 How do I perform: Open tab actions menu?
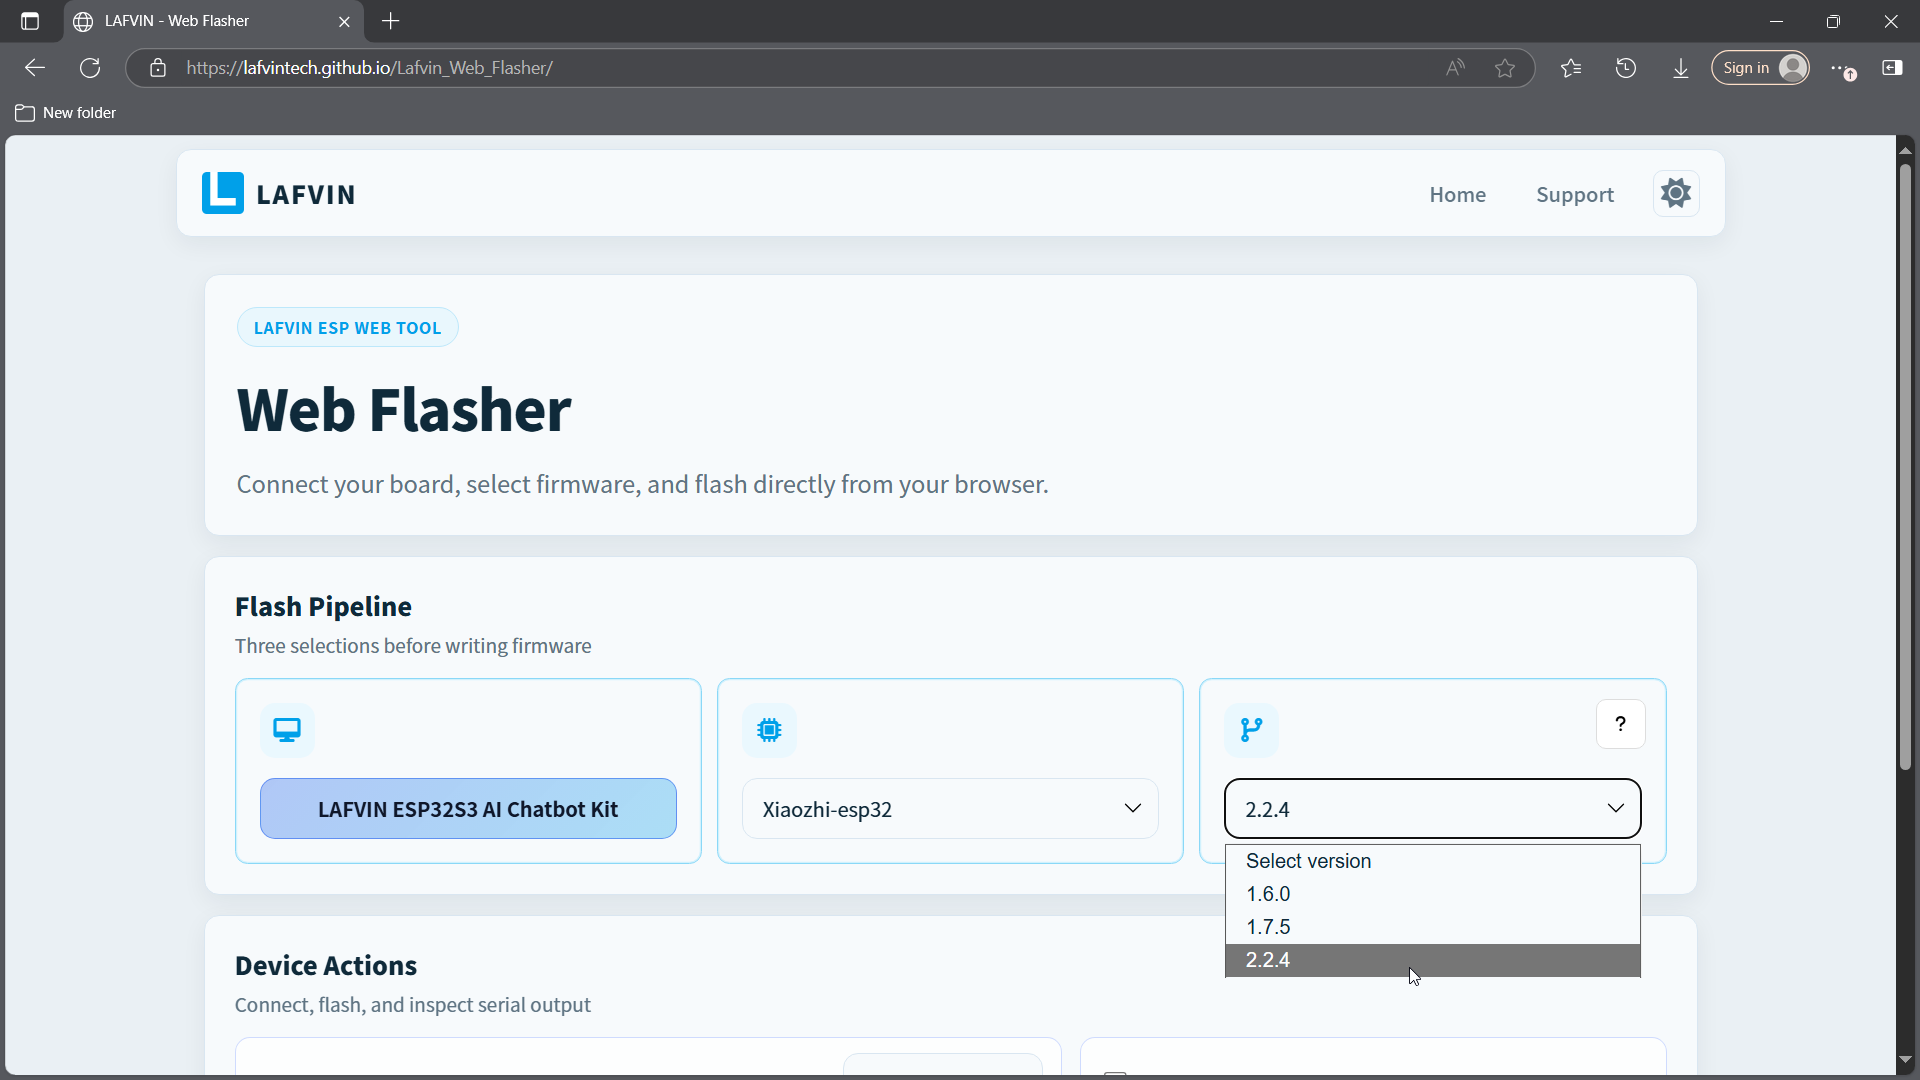coord(30,21)
